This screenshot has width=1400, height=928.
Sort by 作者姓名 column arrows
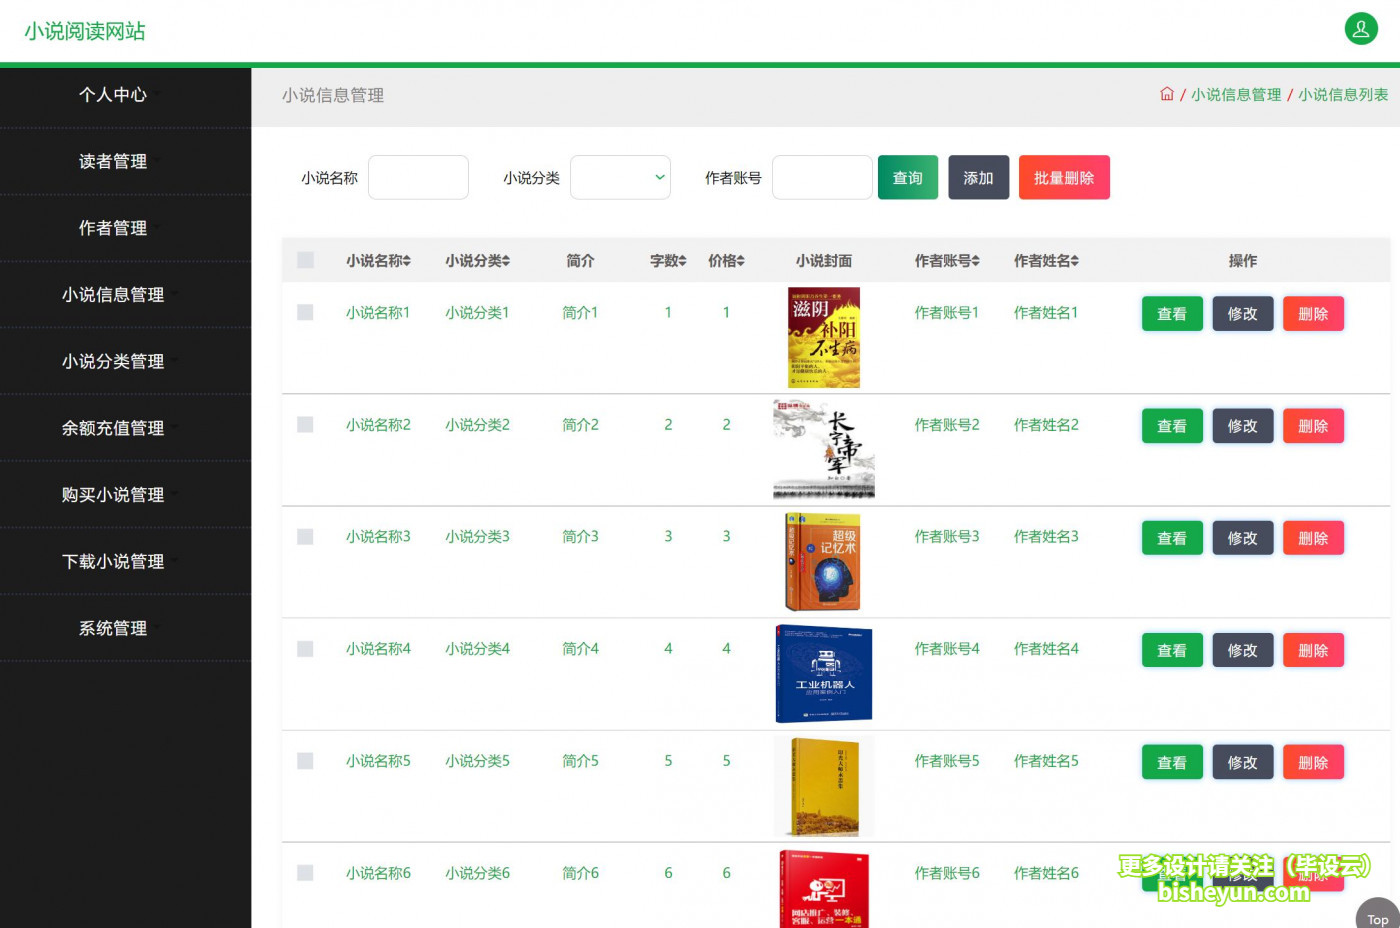pyautogui.click(x=1074, y=261)
